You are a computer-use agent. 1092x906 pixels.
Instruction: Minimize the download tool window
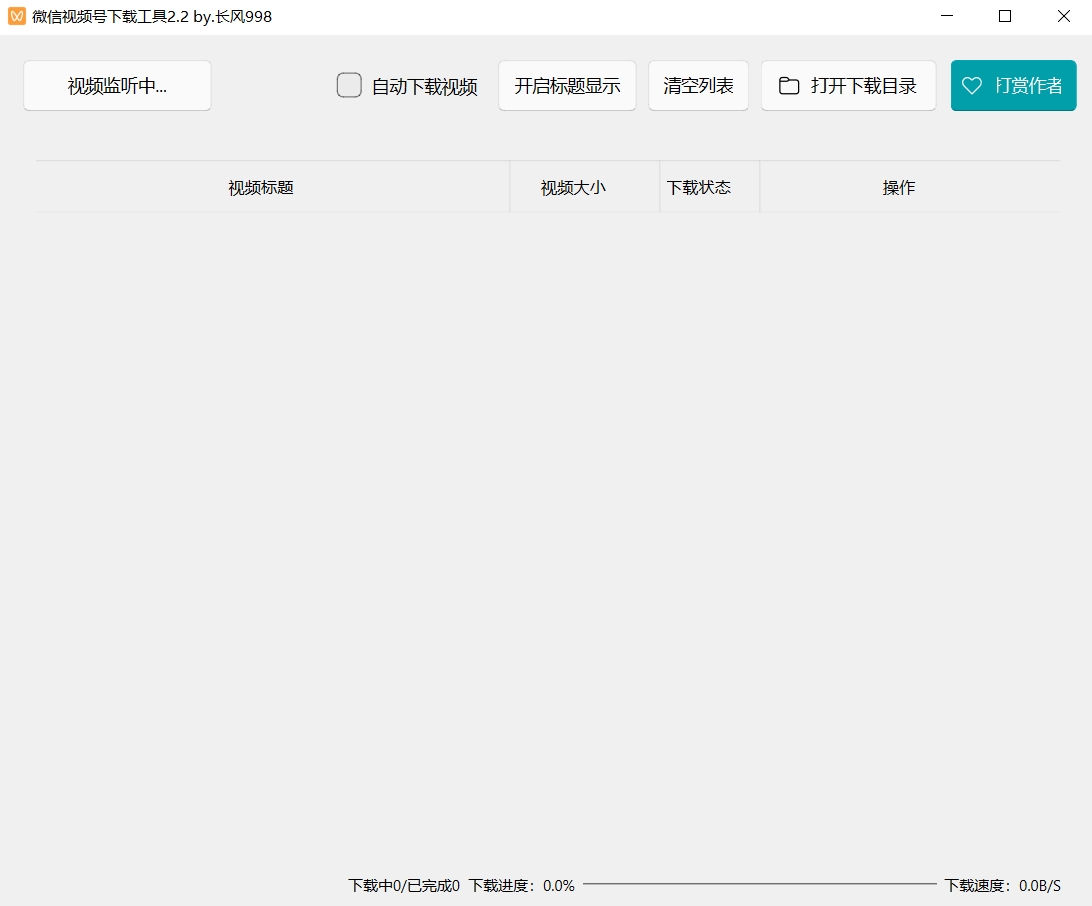pos(947,16)
